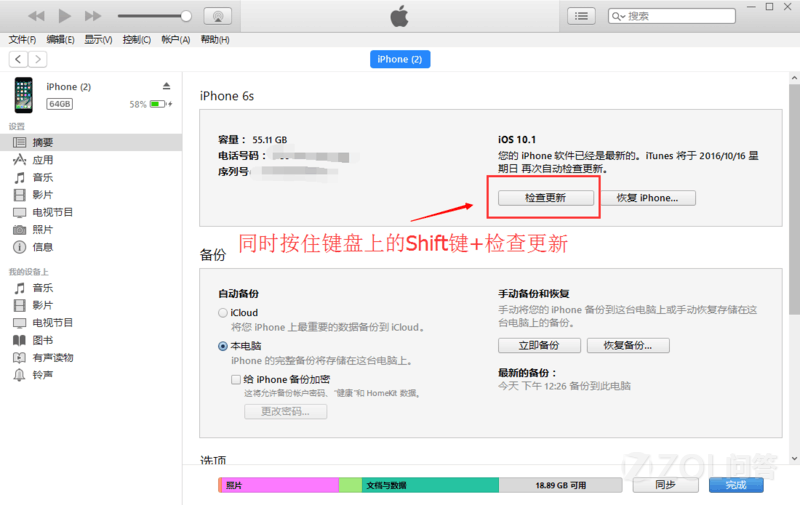Enable 给 iPhone 备份加密 checkbox

[236, 380]
